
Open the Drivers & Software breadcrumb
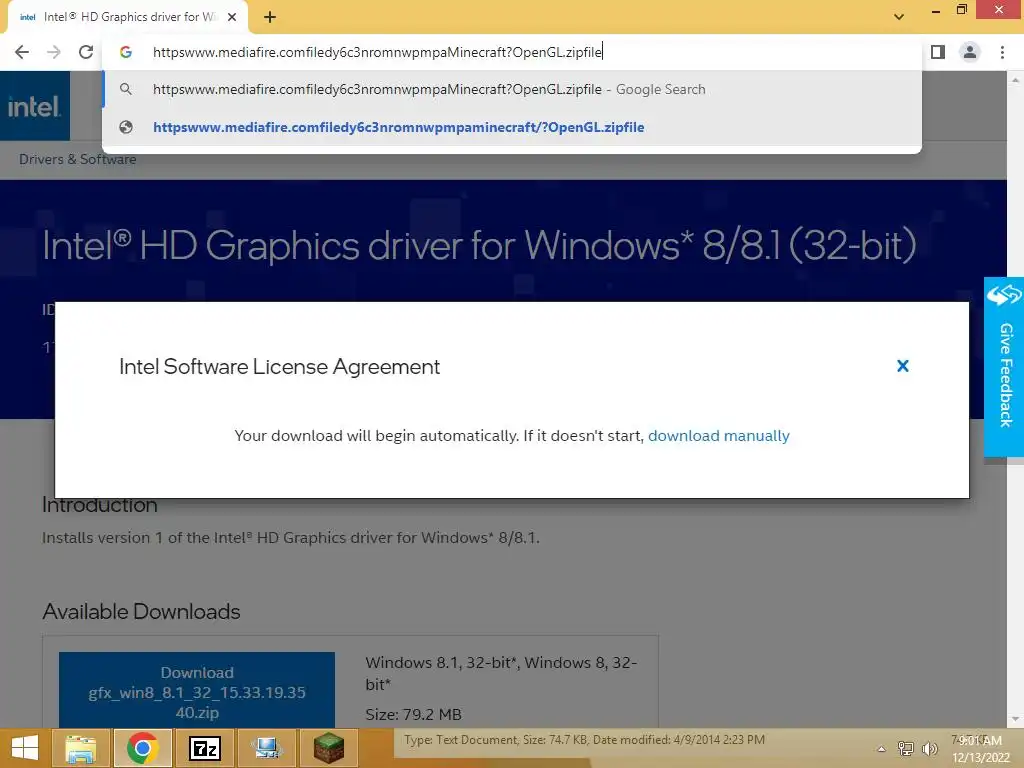[78, 159]
